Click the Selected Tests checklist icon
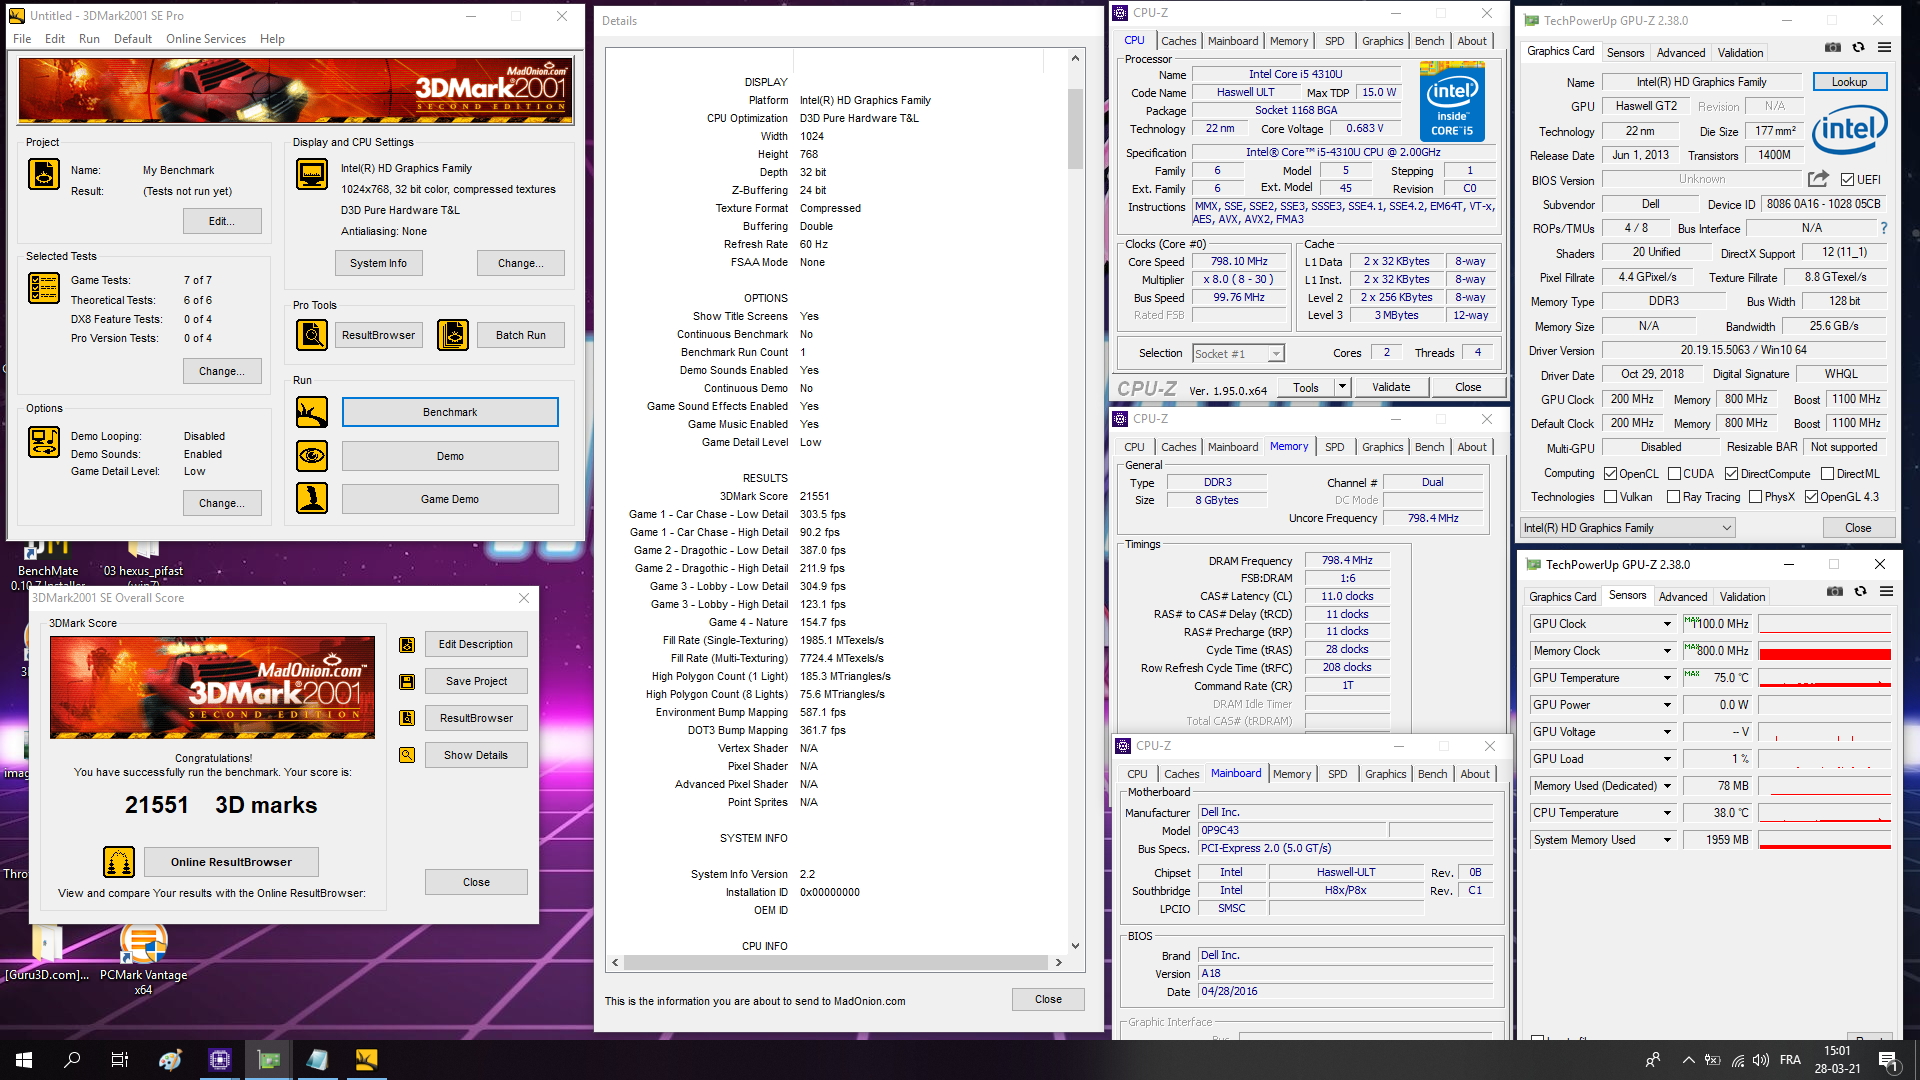Screen dimensions: 1920x1080 [44, 288]
